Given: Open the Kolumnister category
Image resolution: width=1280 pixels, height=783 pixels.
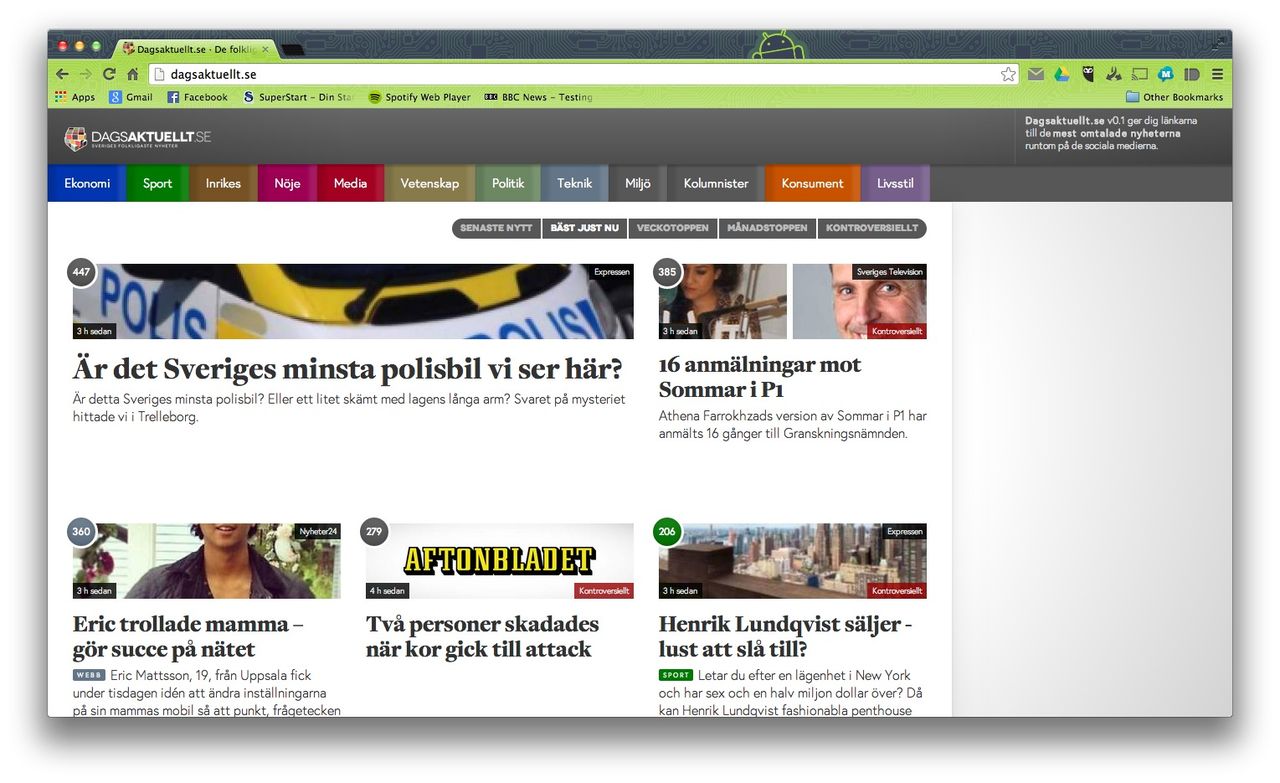Looking at the screenshot, I should [716, 184].
